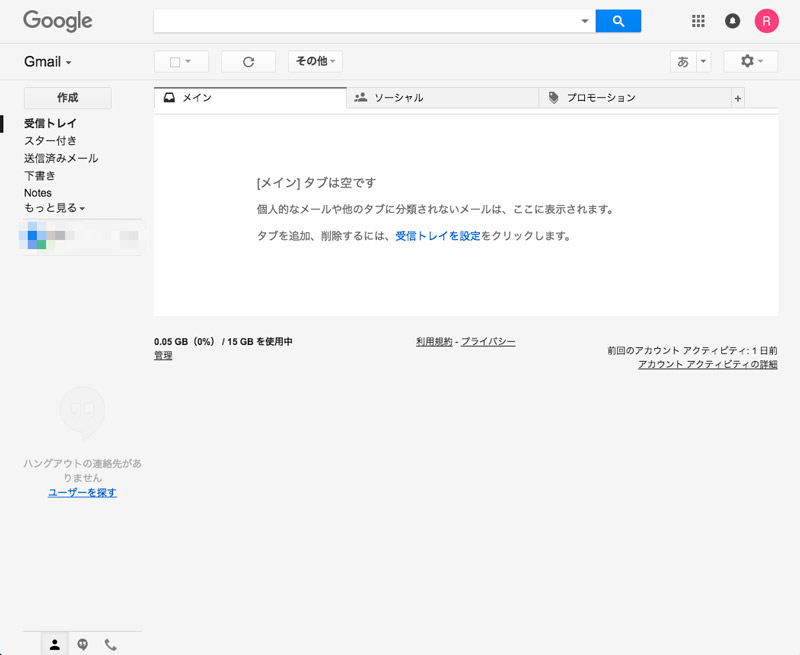
Task: Click the phone call icon at bottom left
Action: 110,644
